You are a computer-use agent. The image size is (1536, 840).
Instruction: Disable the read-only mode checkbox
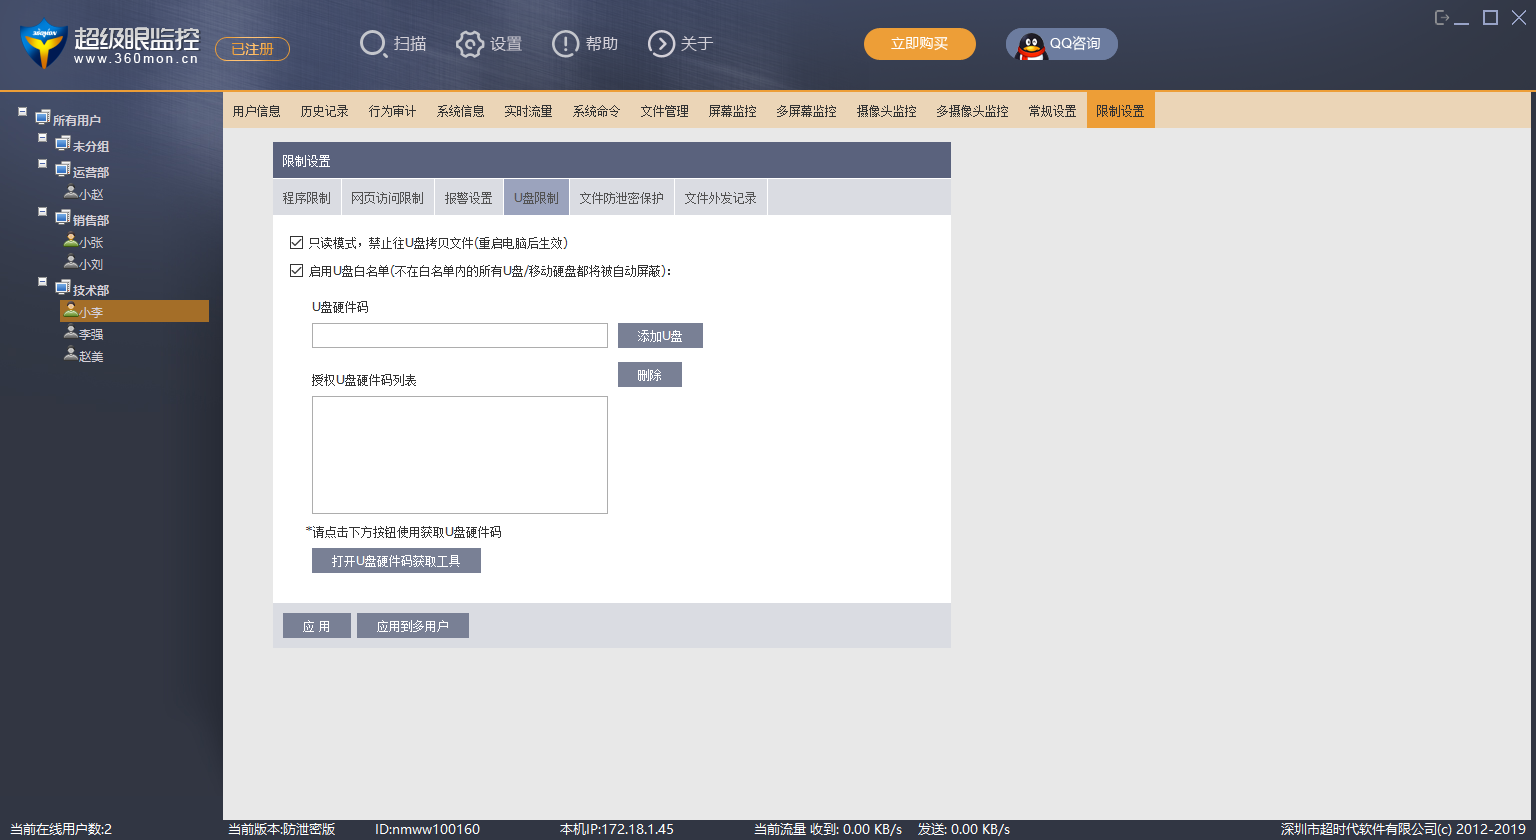(x=296, y=243)
